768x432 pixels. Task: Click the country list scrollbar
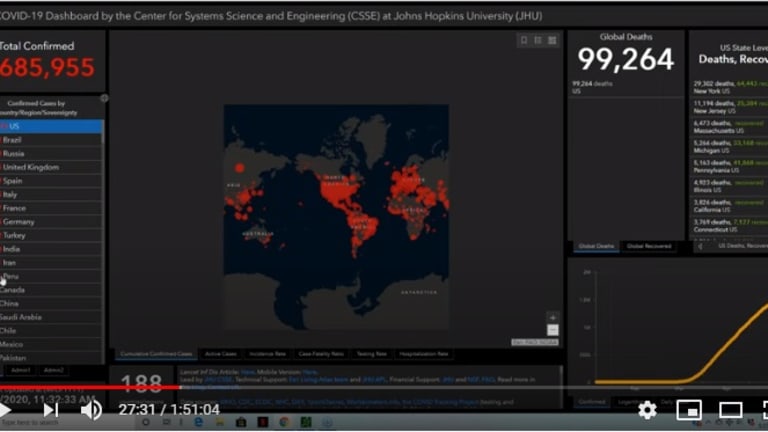click(x=103, y=131)
